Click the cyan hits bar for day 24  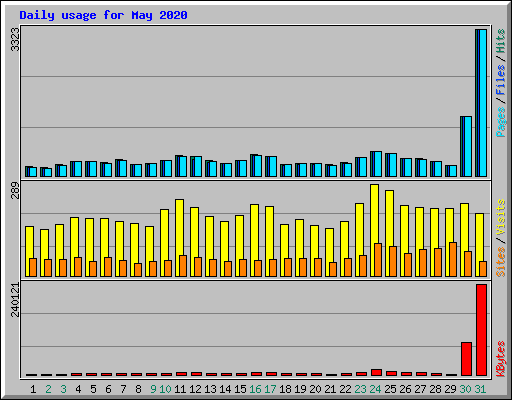(378, 164)
